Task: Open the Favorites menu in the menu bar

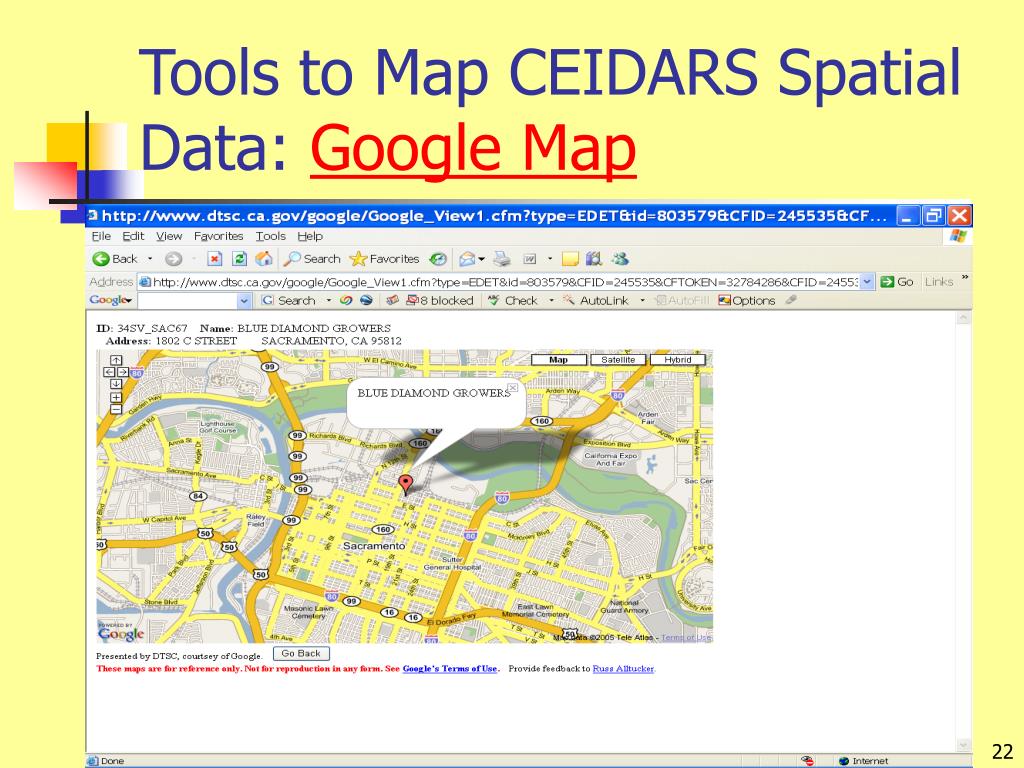Action: click(219, 236)
